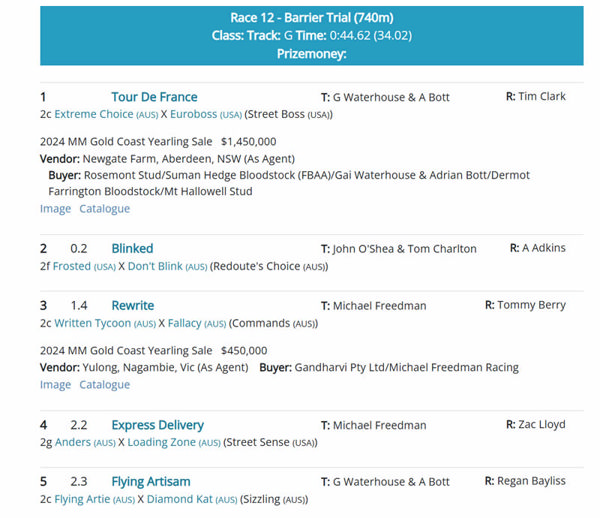This screenshot has height=518, width=600.
Task: Open the Don't Blink dam link
Action: tap(154, 266)
